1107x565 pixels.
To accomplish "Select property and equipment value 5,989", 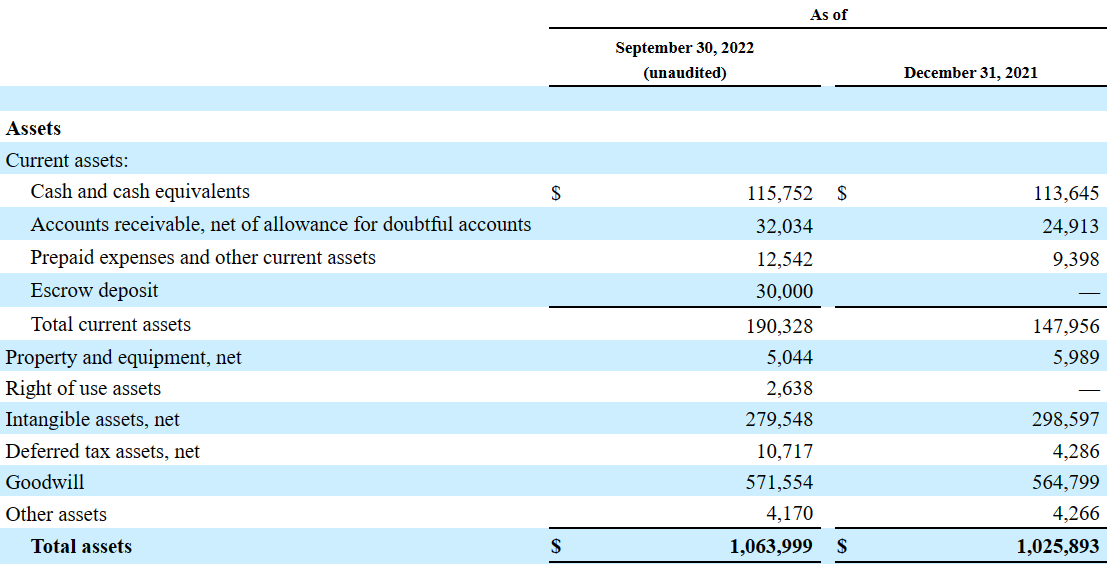I will point(1075,357).
